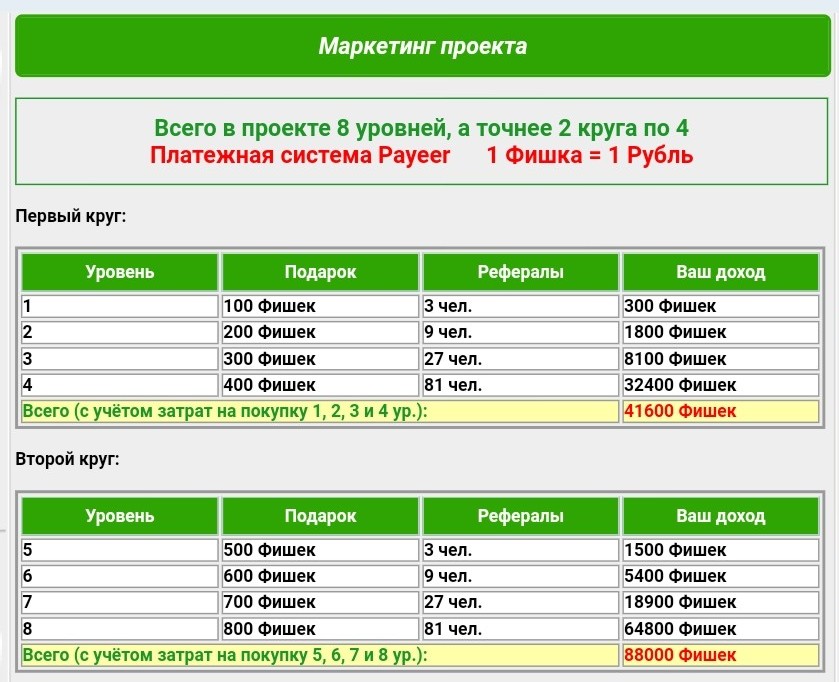Click the Маркетинг проекта header banner

(419, 44)
